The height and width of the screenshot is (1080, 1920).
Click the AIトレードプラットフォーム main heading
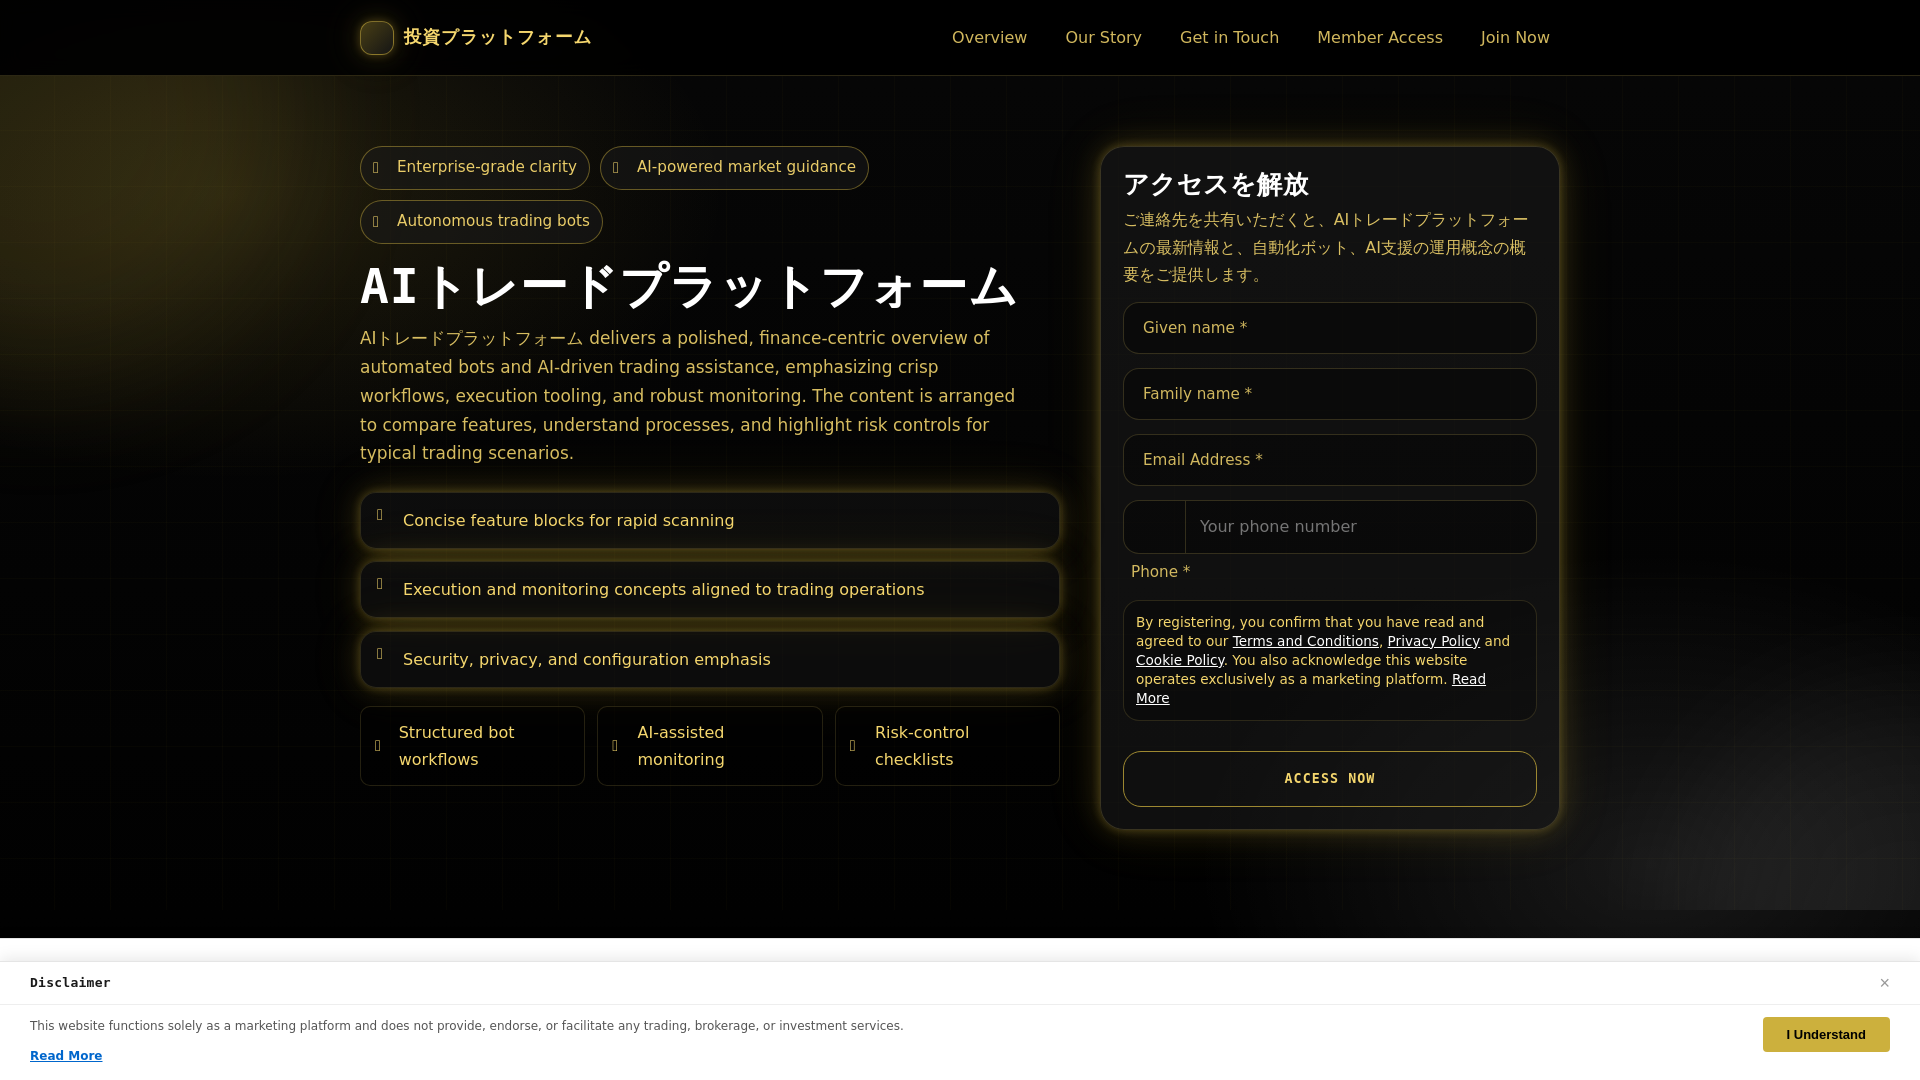(x=688, y=287)
